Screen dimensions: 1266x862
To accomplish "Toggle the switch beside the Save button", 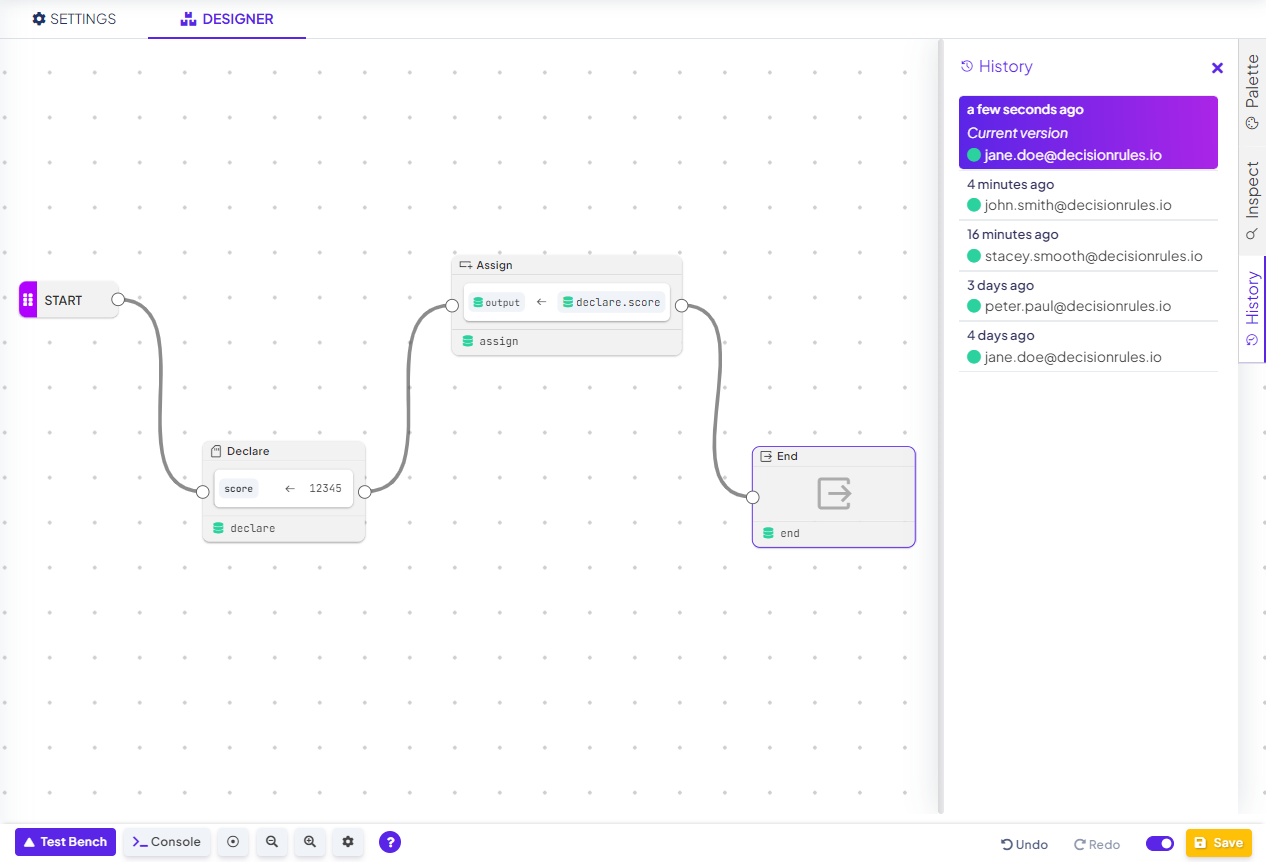I will [1160, 843].
